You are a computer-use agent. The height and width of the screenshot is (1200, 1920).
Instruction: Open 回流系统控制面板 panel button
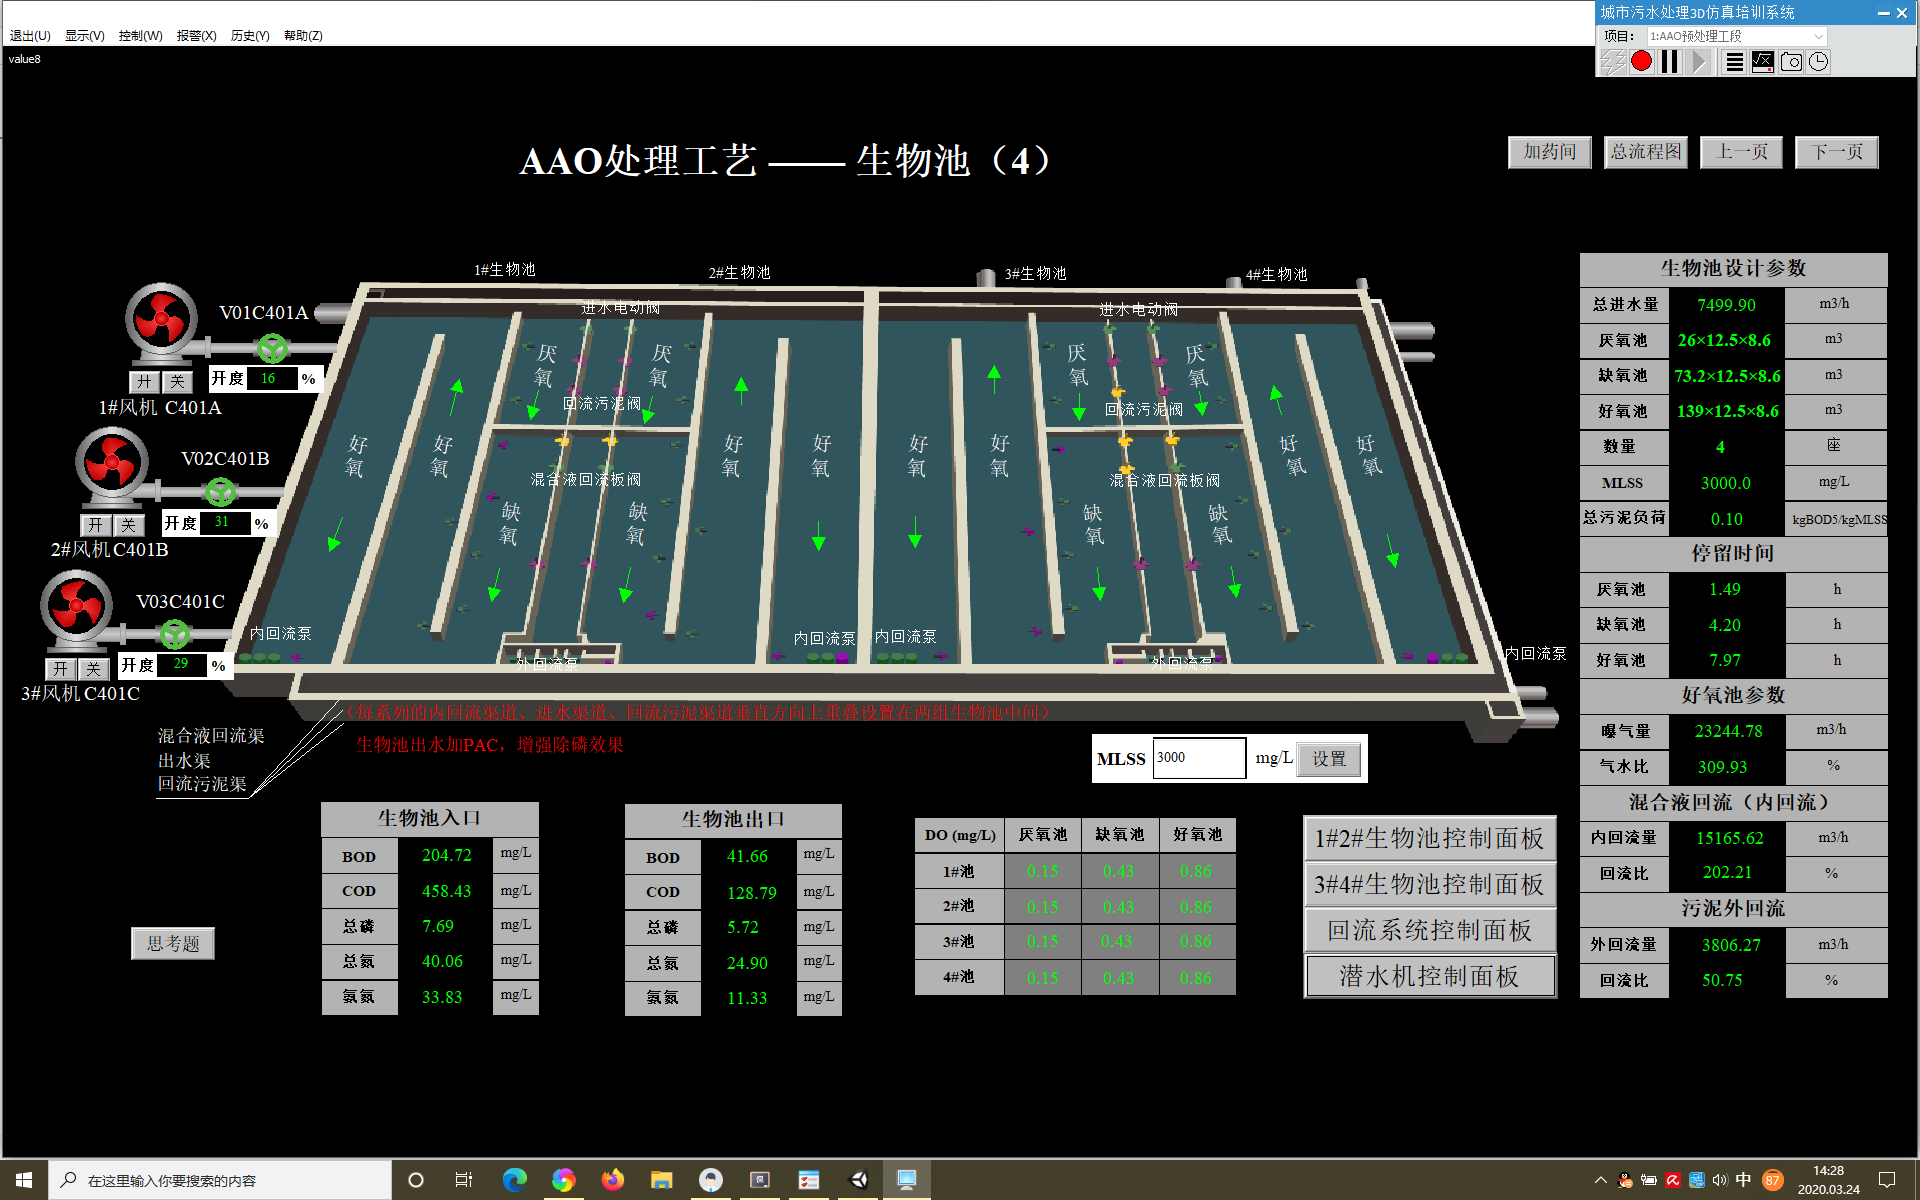point(1429,930)
